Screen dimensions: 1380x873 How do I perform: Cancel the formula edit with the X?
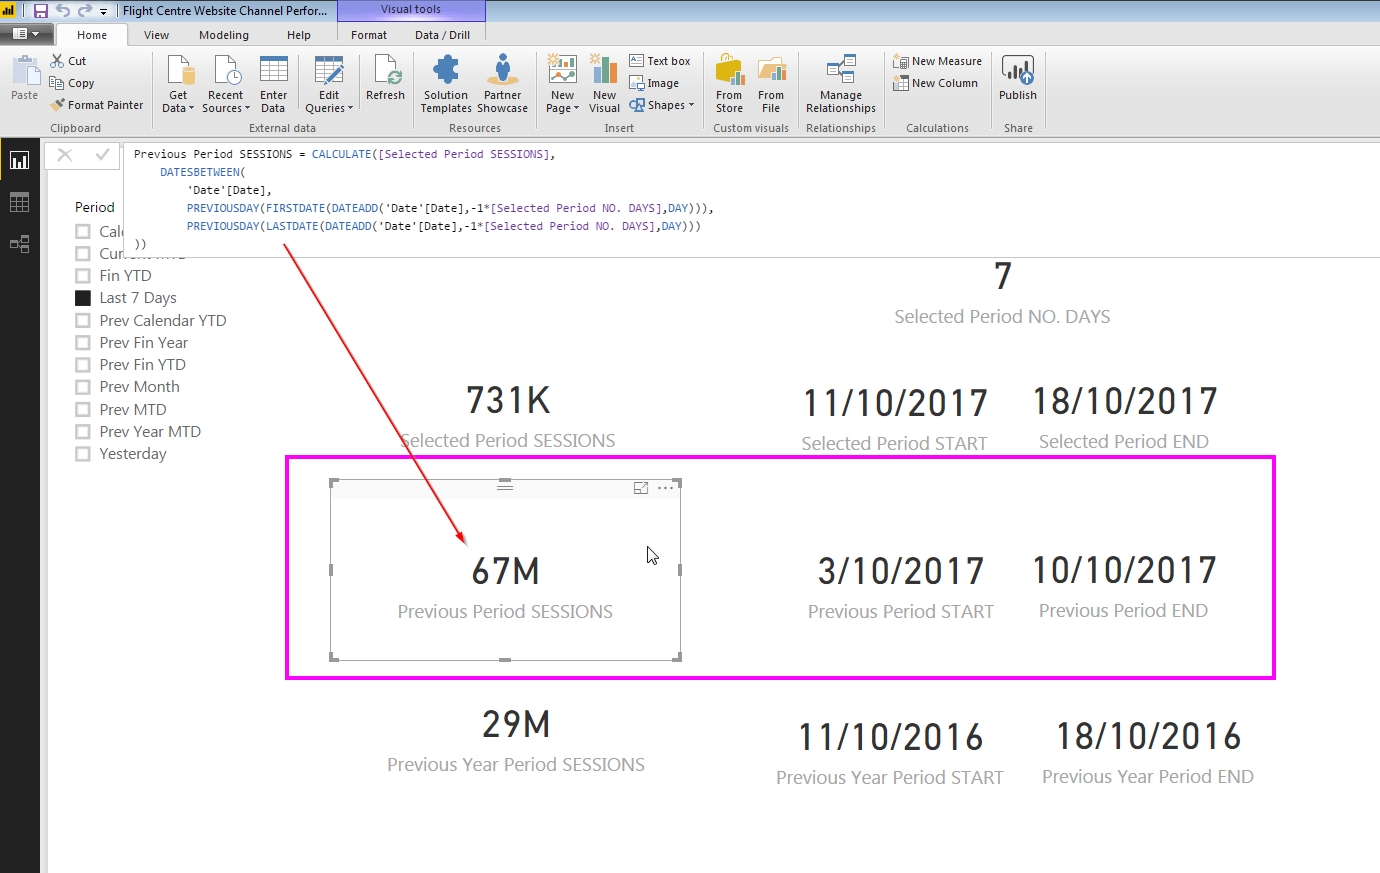tap(65, 155)
